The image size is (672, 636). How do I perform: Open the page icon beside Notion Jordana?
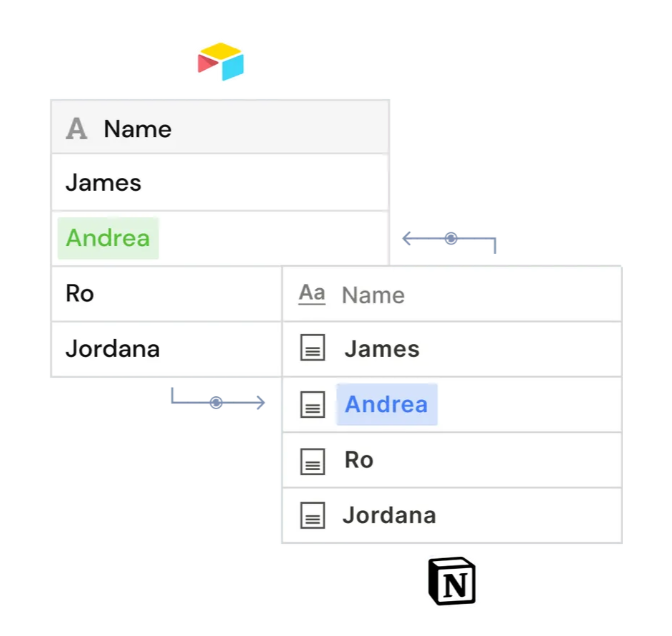[312, 516]
